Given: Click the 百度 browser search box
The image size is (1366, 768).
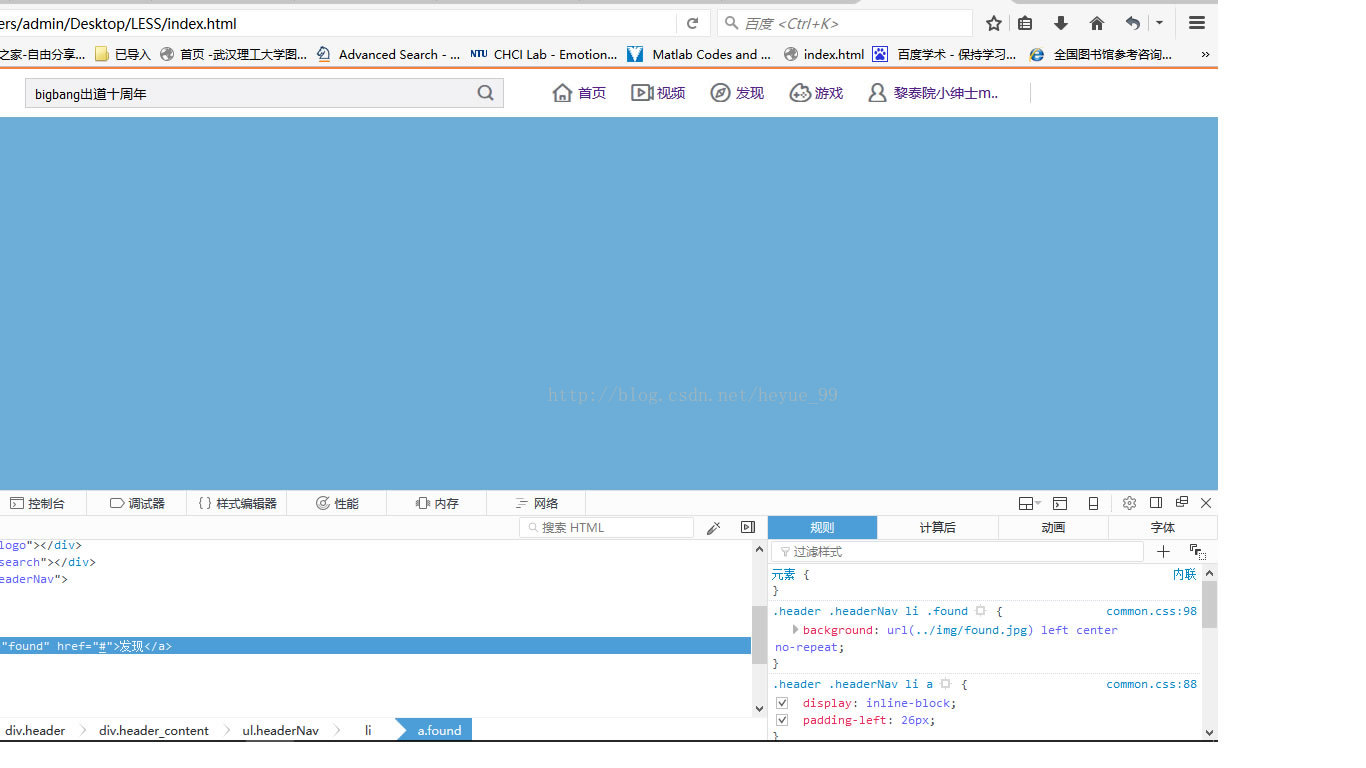Looking at the screenshot, I should [844, 23].
